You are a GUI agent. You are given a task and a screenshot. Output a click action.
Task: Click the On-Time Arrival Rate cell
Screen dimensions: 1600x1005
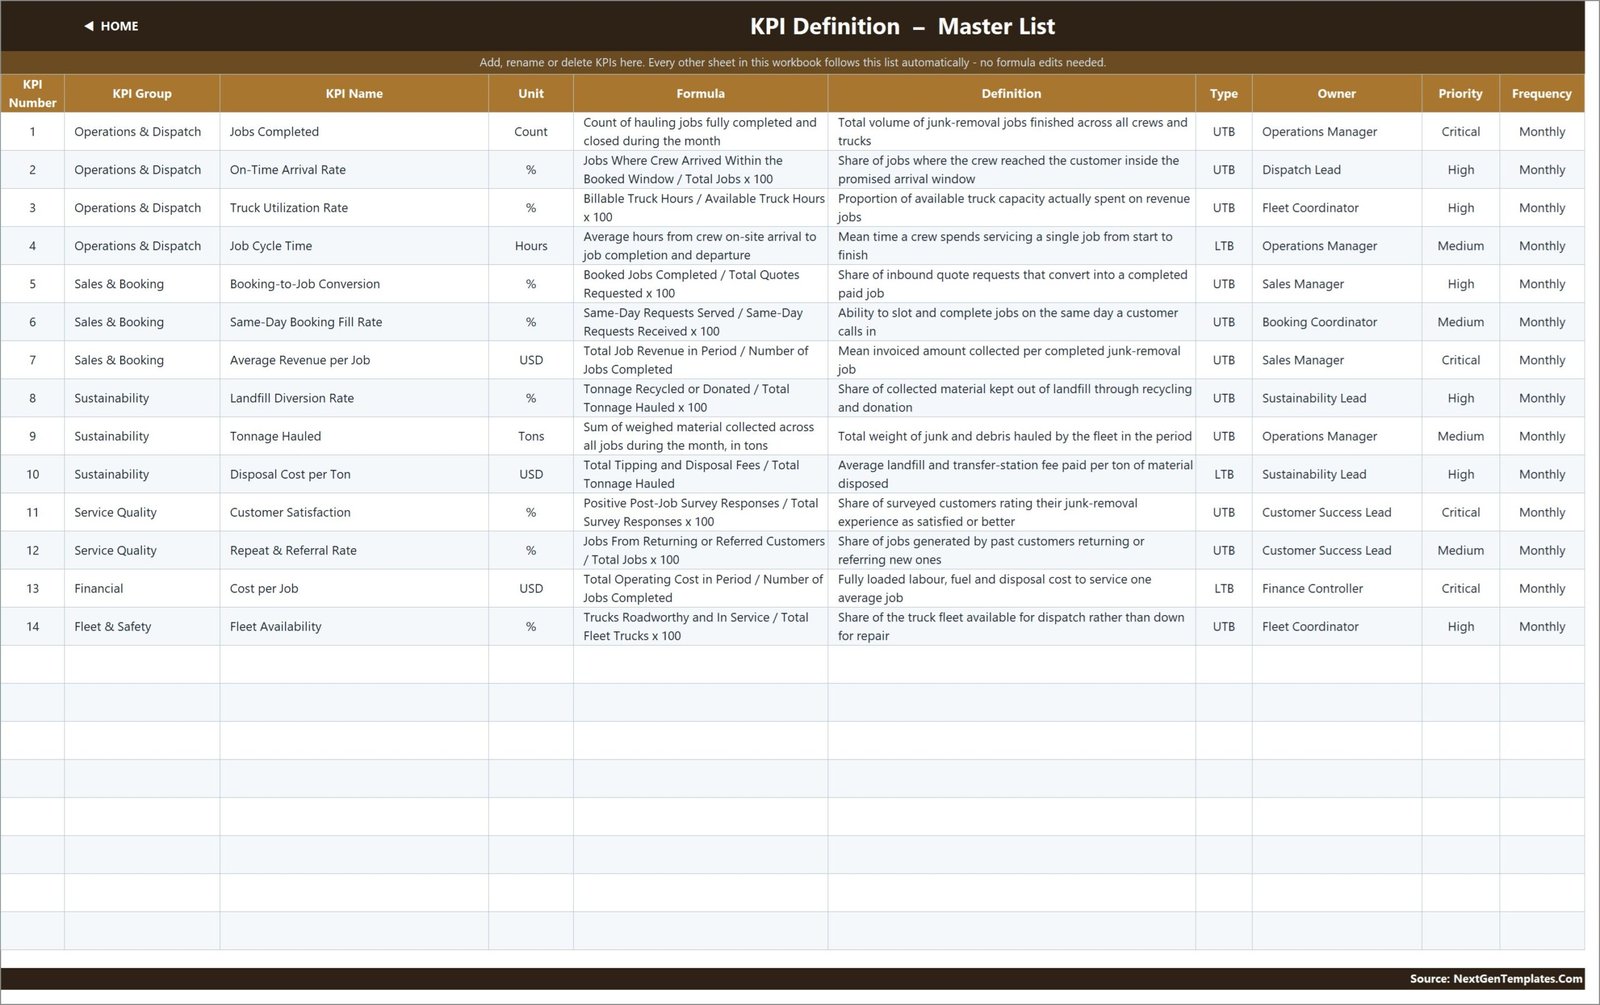pos(354,170)
